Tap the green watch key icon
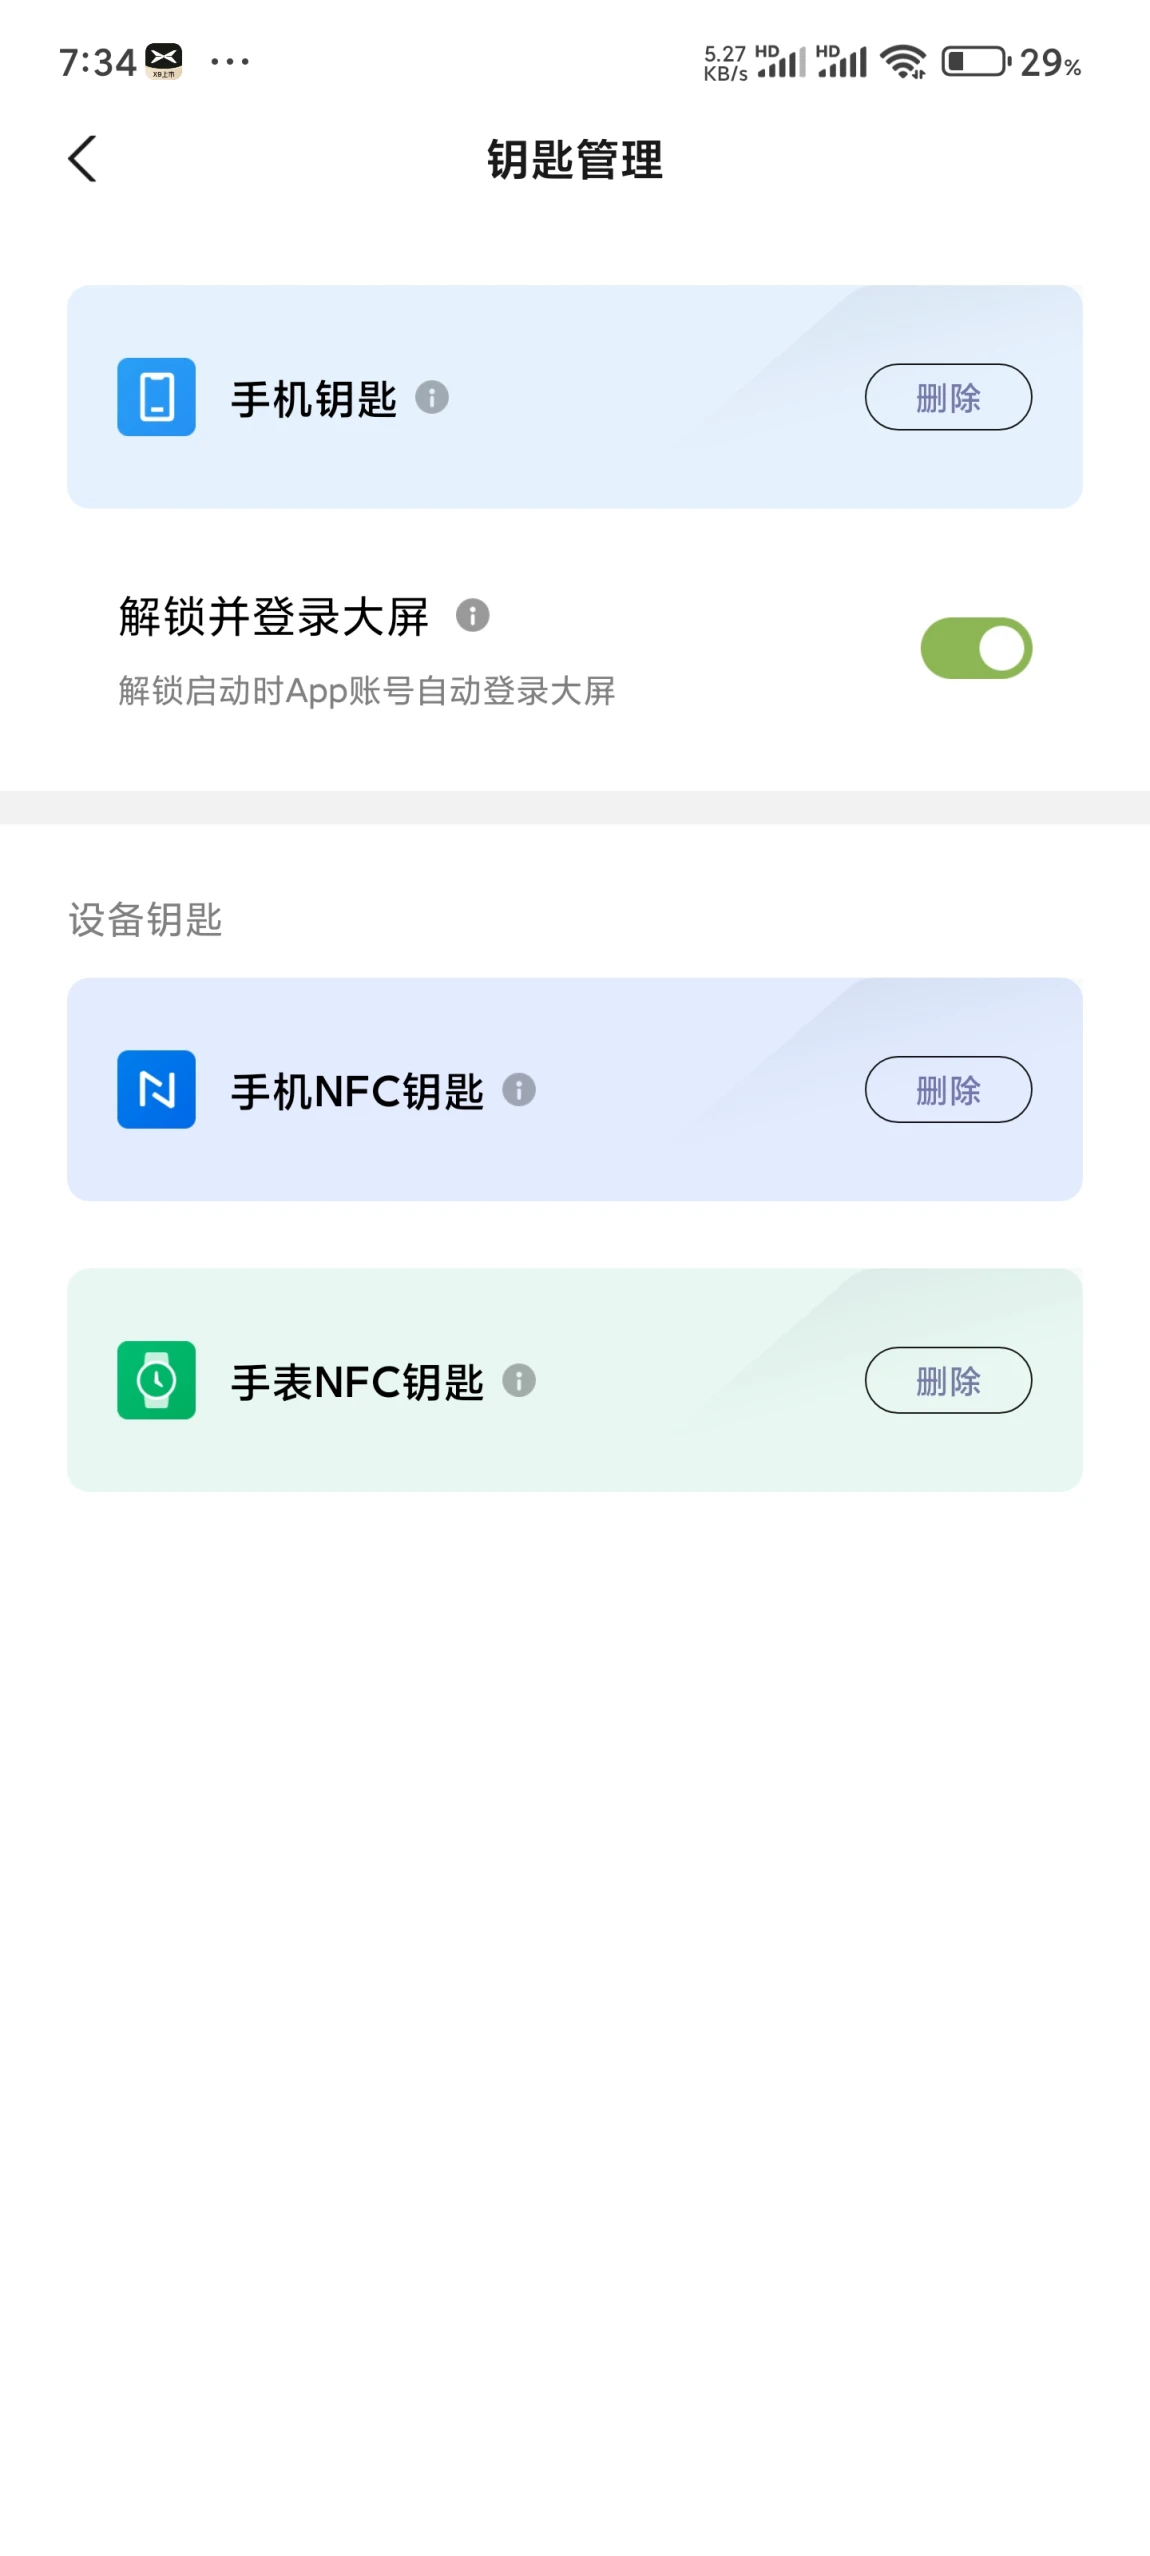Image resolution: width=1150 pixels, height=2556 pixels. click(156, 1380)
